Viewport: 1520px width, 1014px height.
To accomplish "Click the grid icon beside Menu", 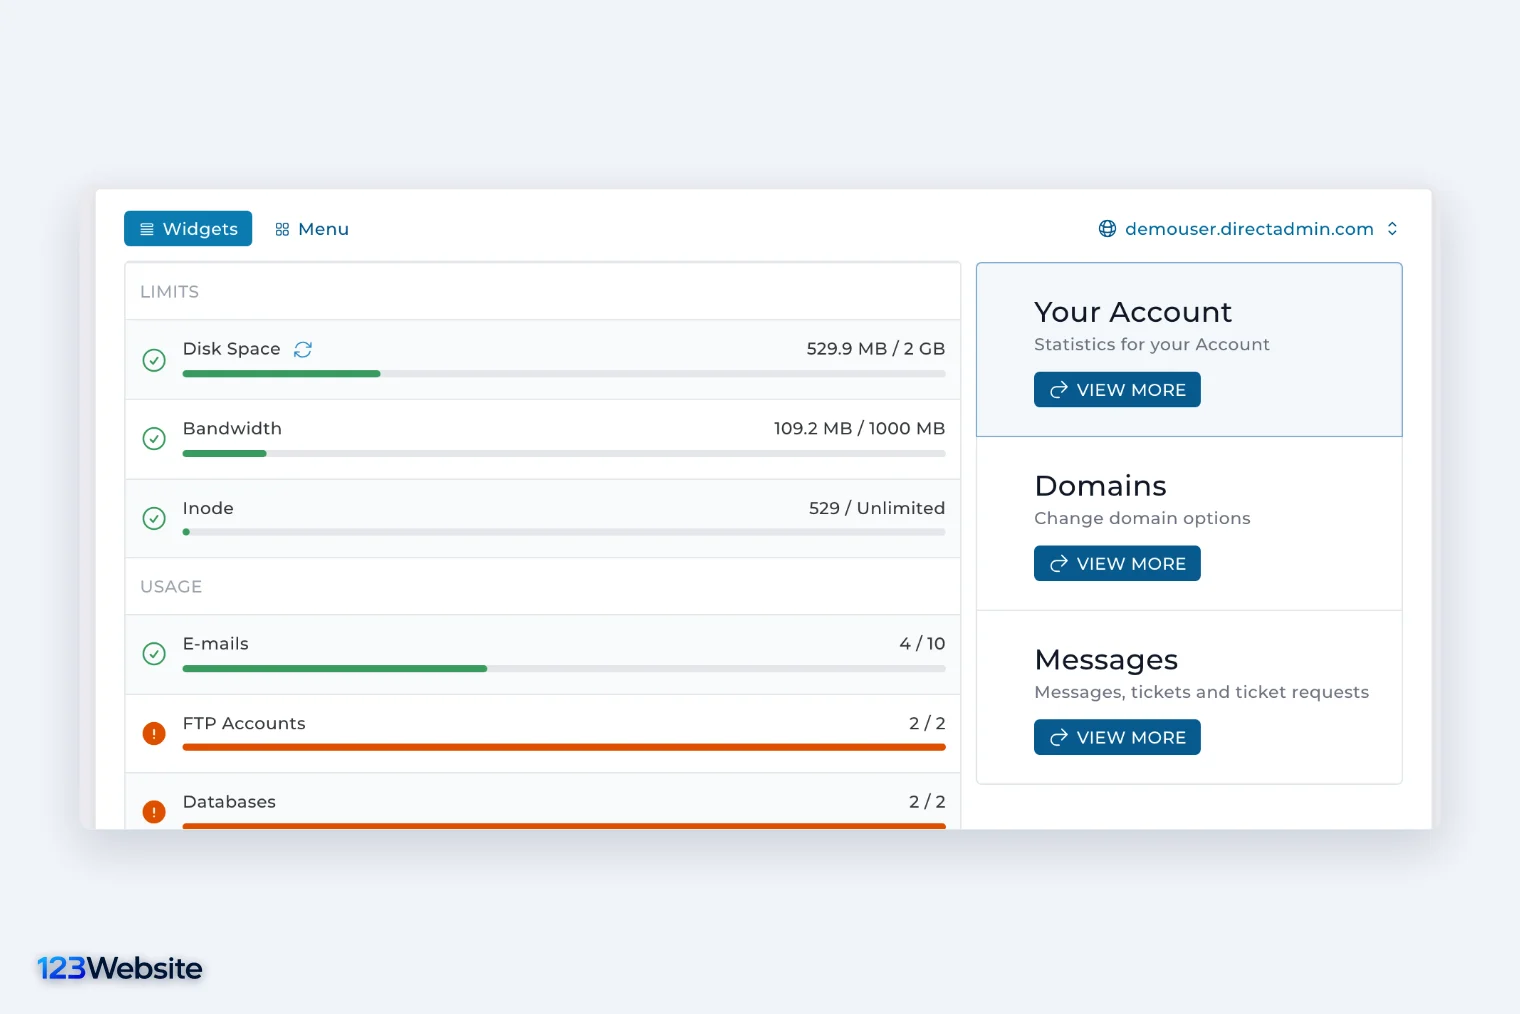I will (282, 229).
